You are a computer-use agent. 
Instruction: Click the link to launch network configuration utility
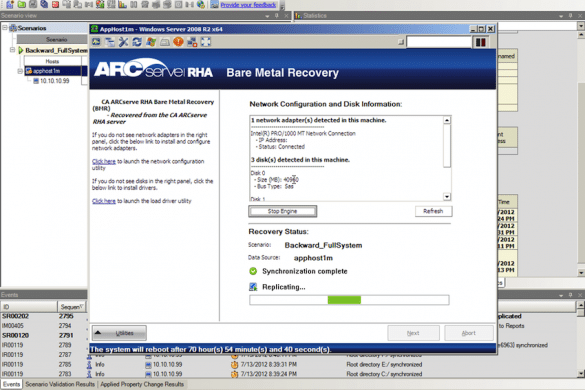[104, 161]
